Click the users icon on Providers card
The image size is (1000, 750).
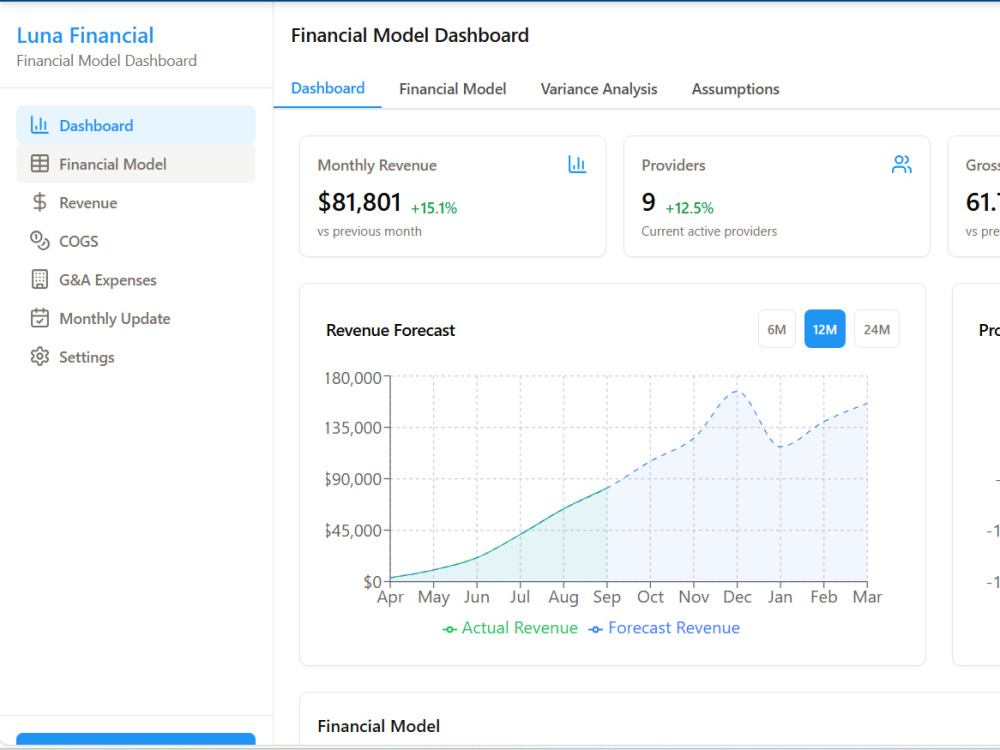(x=902, y=165)
